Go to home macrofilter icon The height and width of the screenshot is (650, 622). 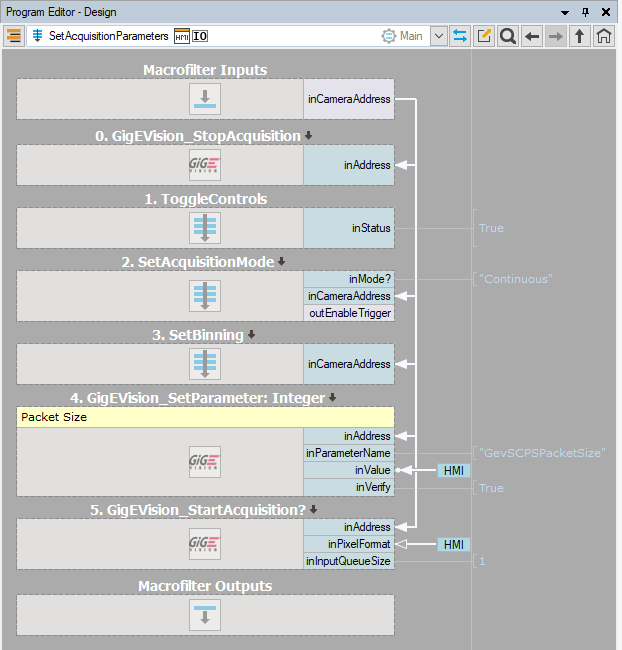[604, 36]
